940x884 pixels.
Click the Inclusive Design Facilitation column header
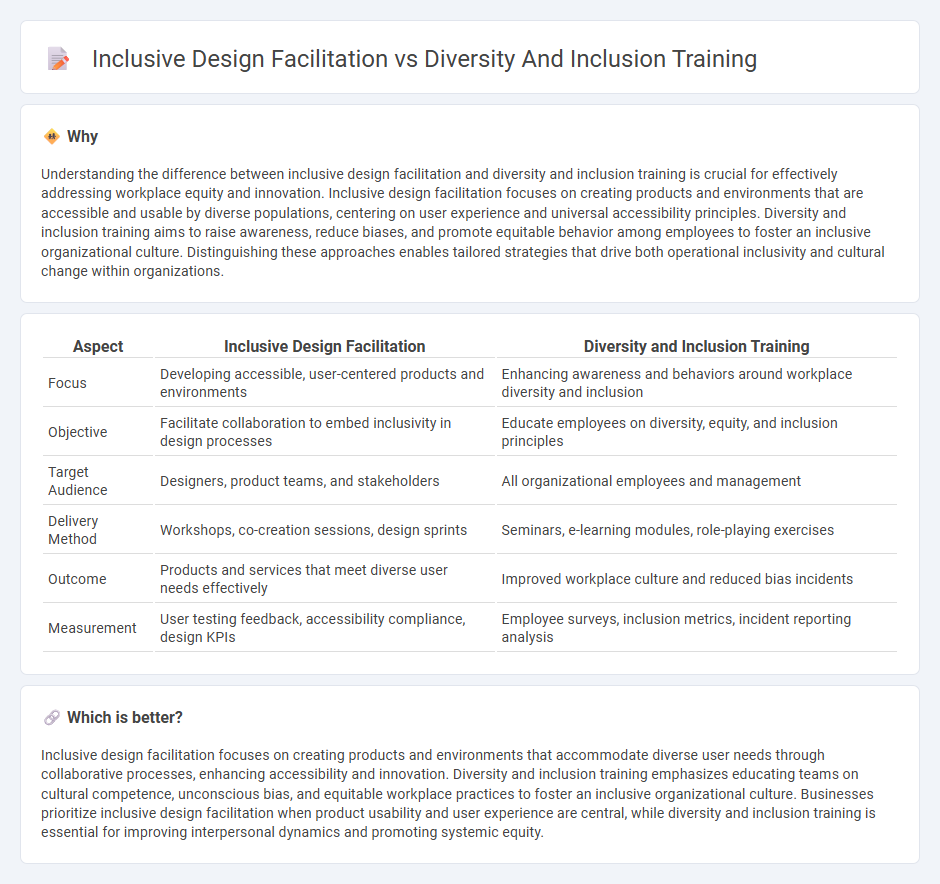click(325, 346)
